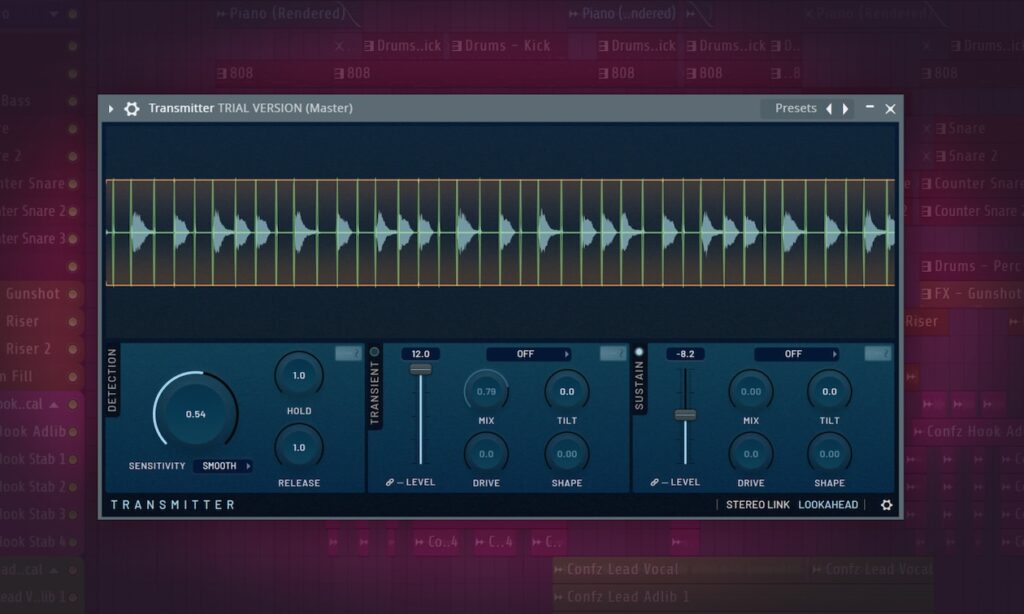Click the Transient section help icon

(x=613, y=353)
